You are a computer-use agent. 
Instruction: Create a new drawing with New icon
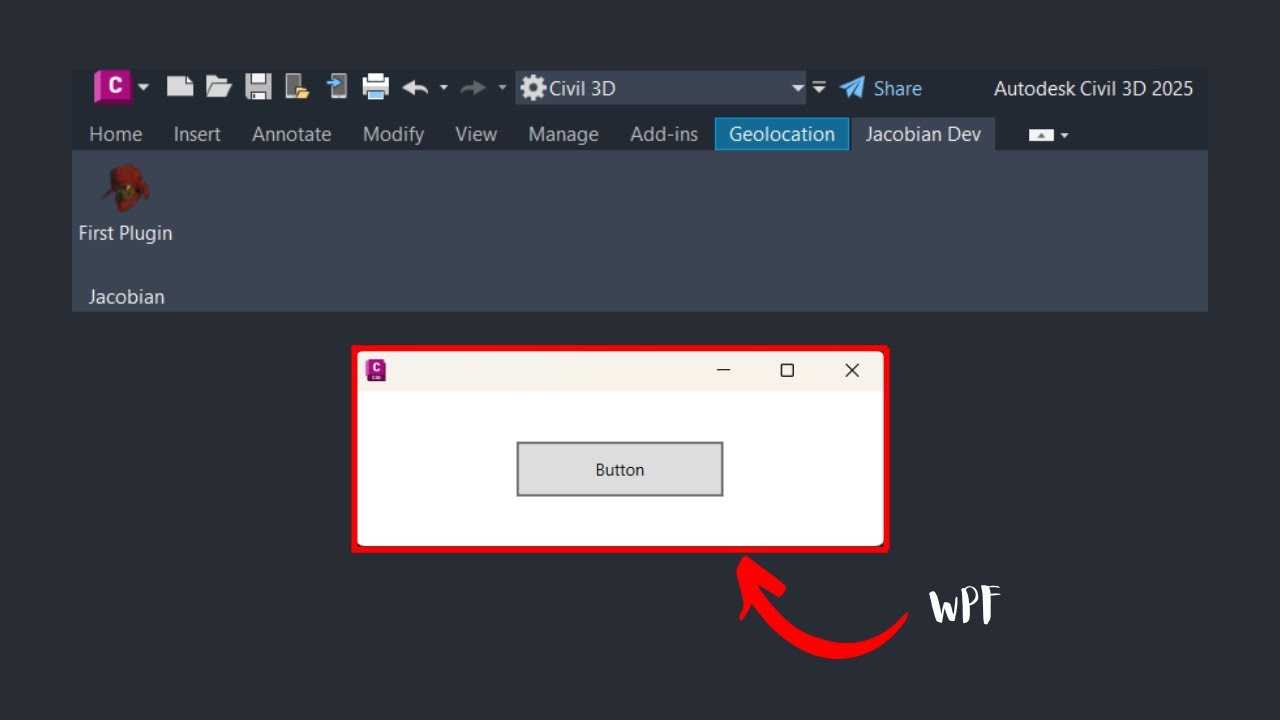180,87
